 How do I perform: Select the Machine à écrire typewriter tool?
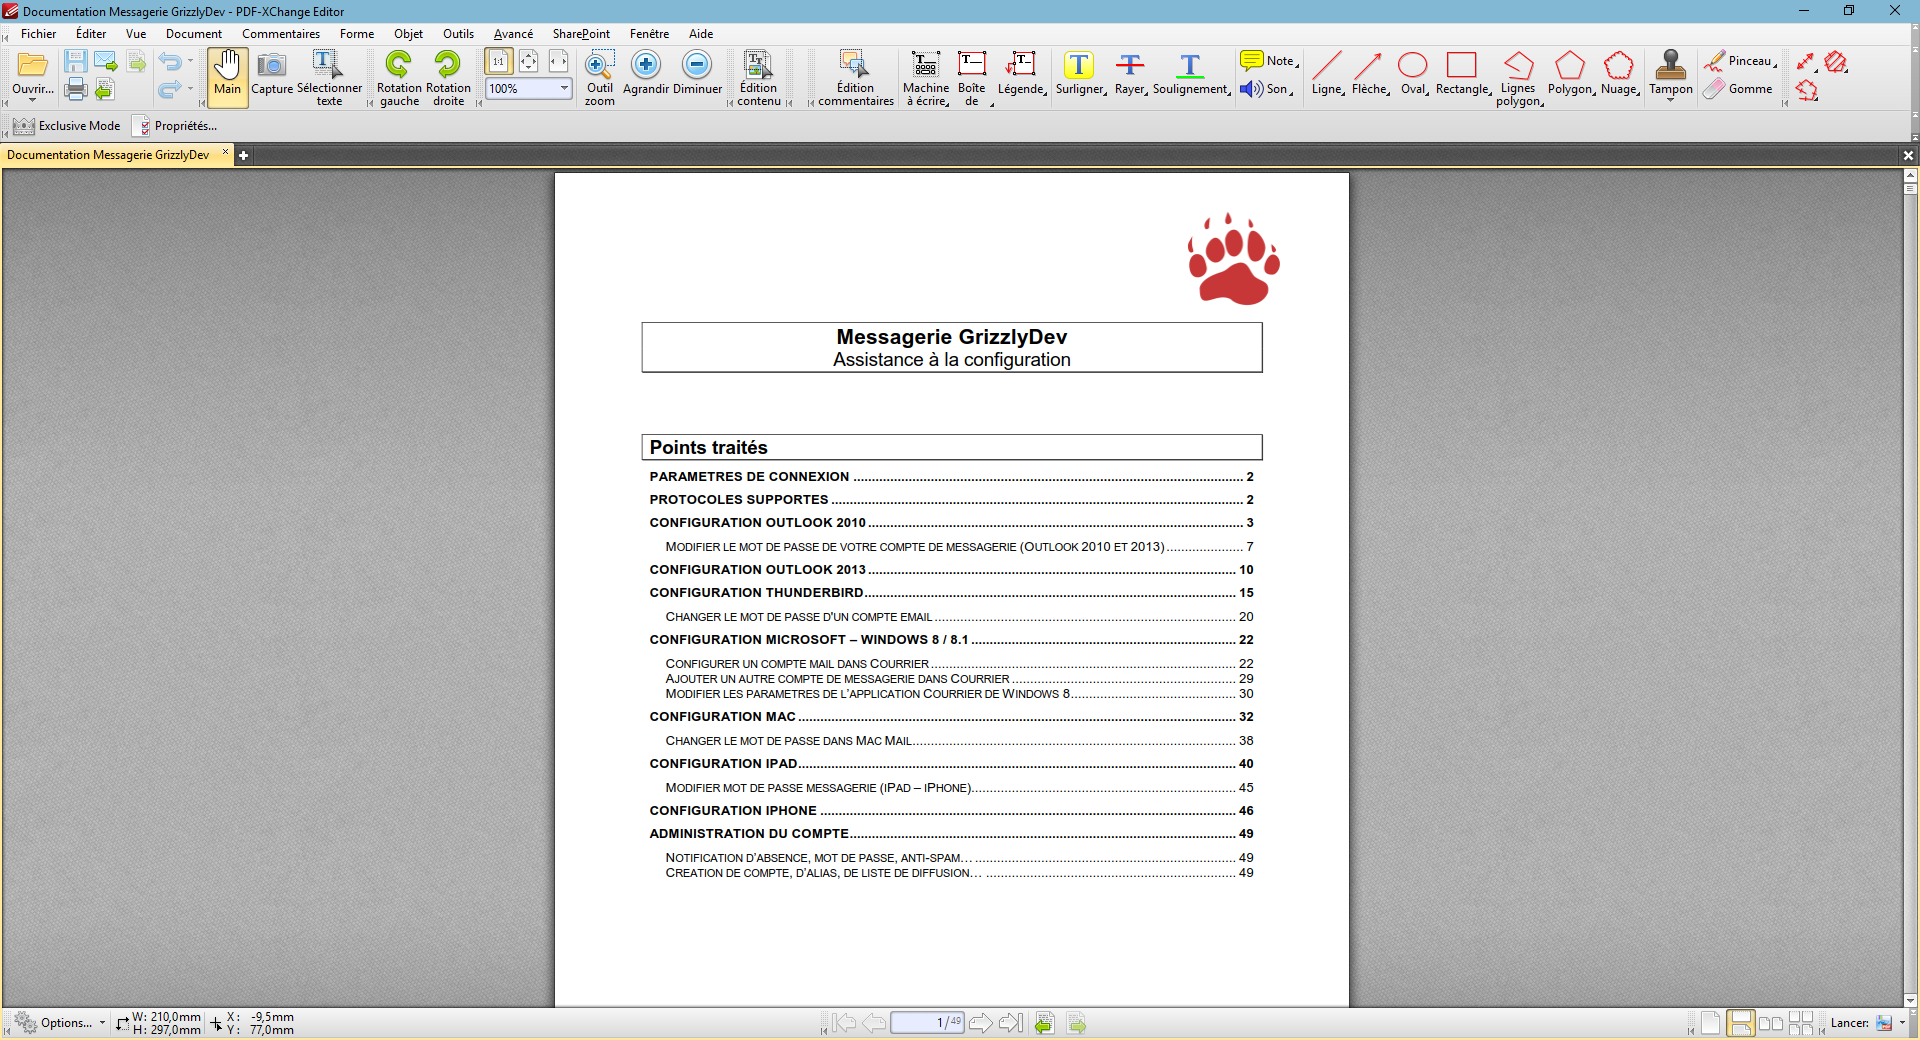(926, 77)
